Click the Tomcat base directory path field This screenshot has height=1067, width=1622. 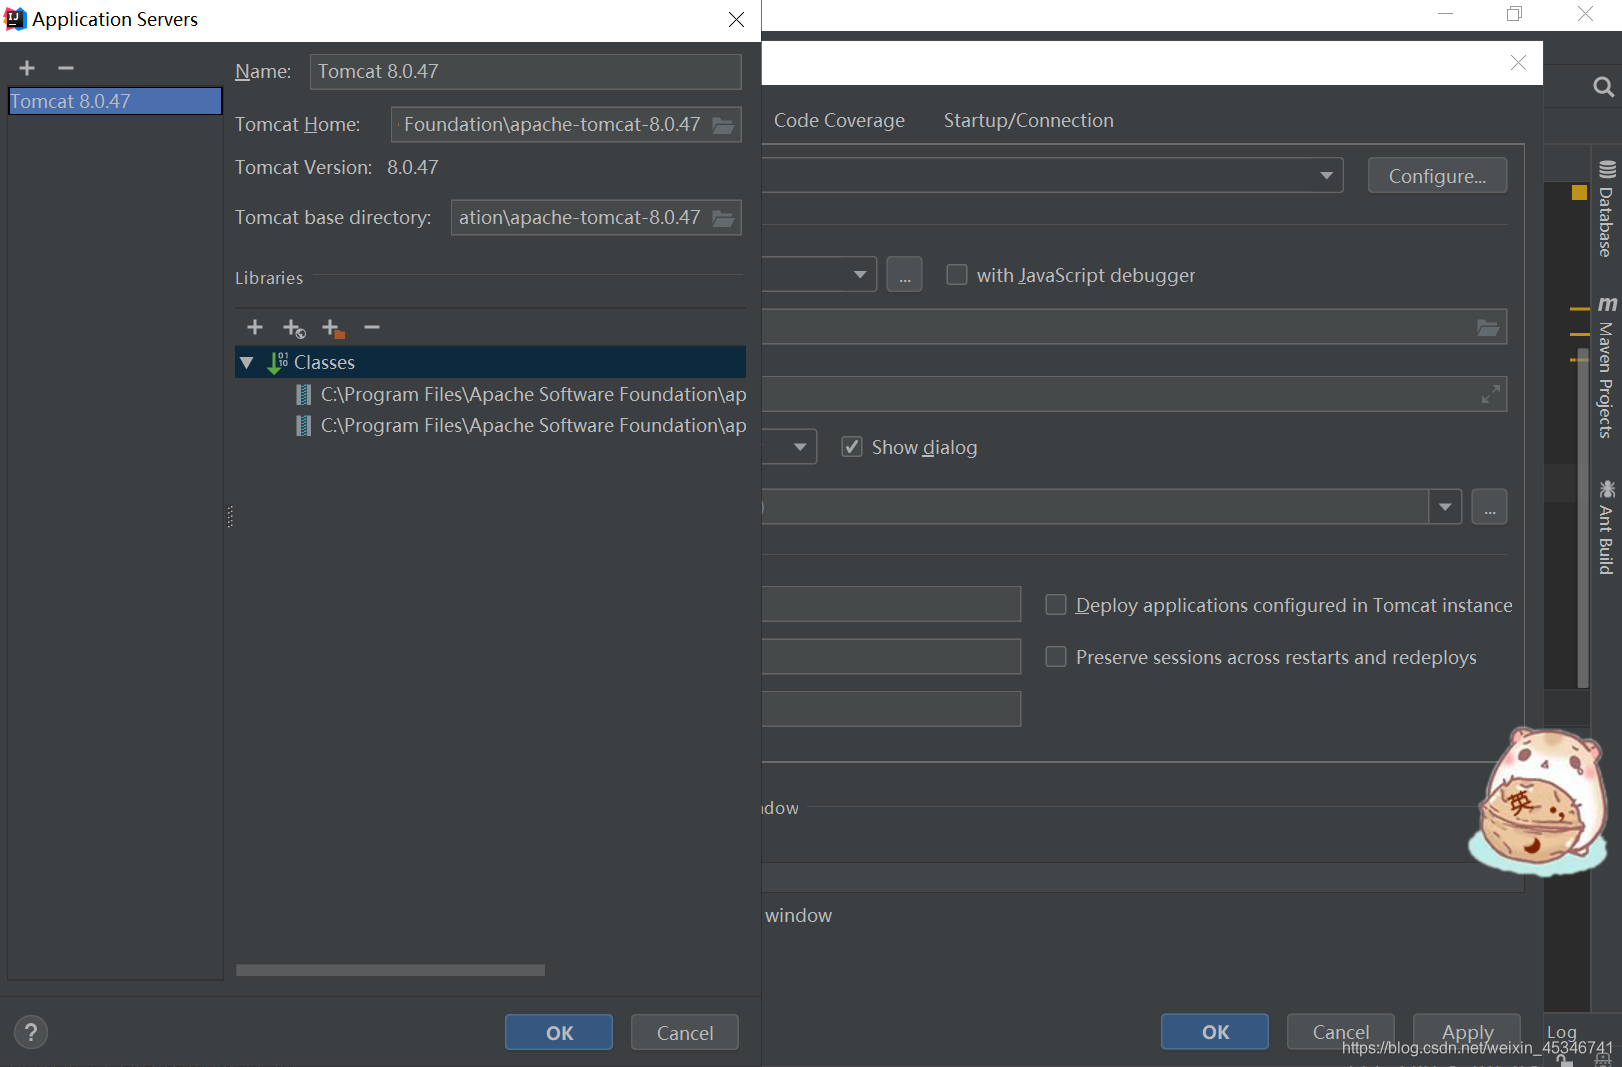[596, 217]
